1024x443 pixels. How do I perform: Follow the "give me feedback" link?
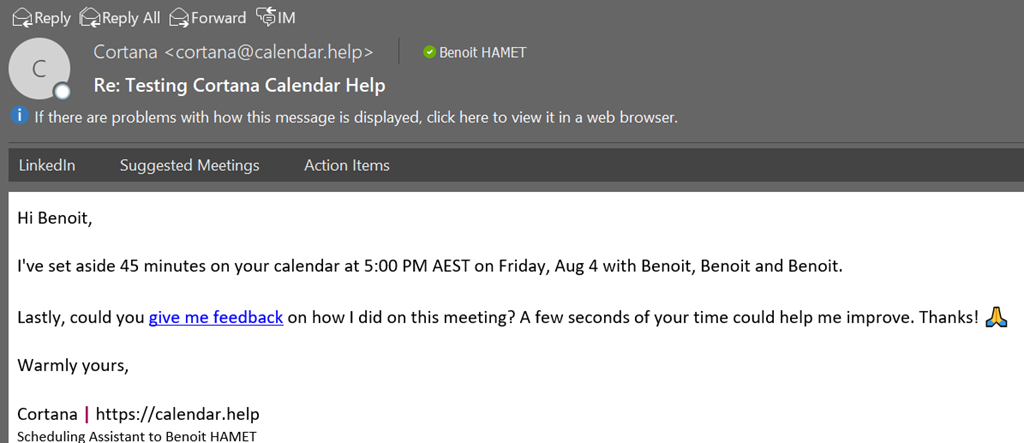point(216,317)
